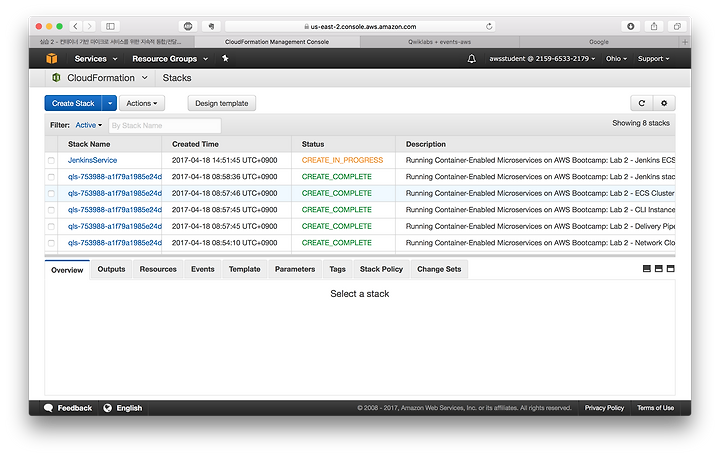The height and width of the screenshot is (457, 720).
Task: Open the Create Stack split-button arrow
Action: [110, 103]
